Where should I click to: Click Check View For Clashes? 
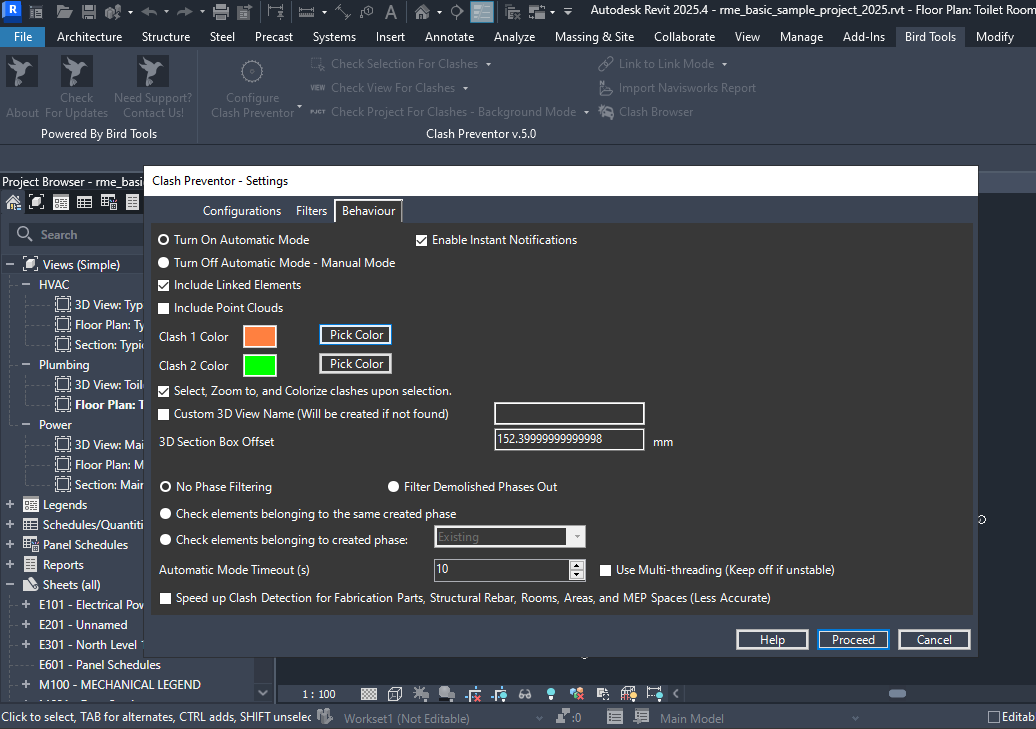pos(383,88)
